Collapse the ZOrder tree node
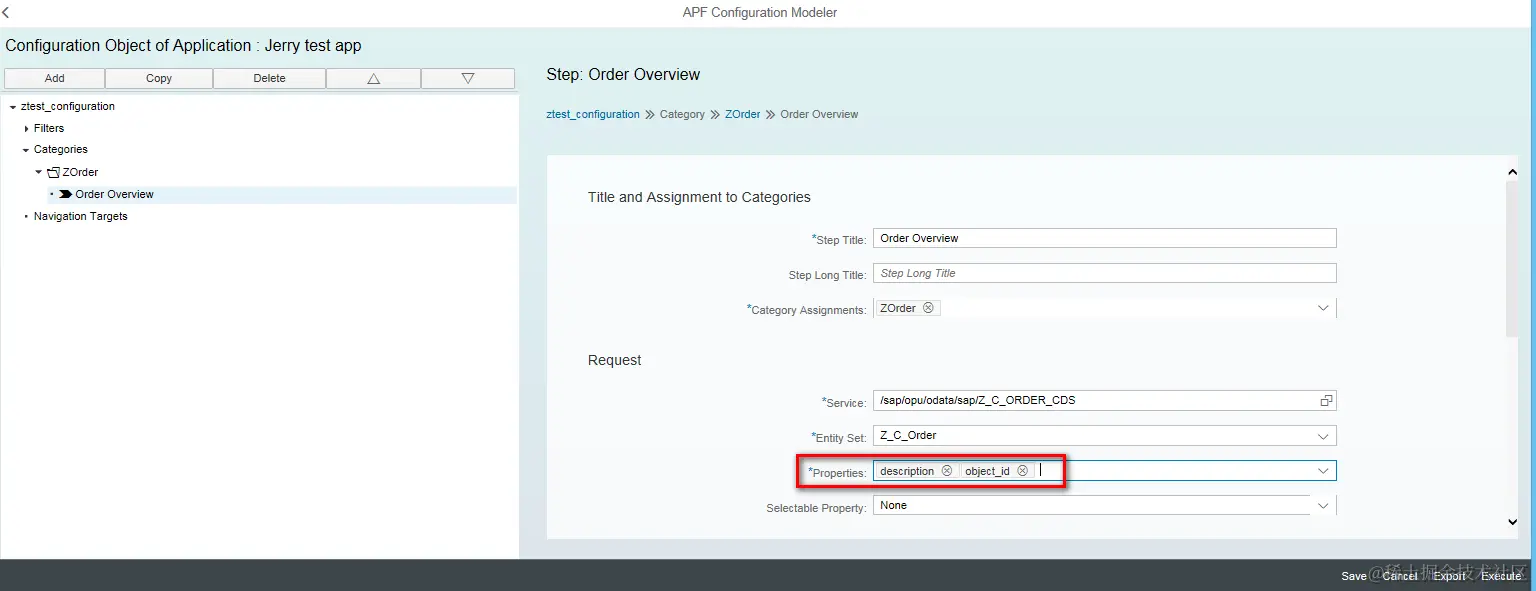 tap(39, 172)
